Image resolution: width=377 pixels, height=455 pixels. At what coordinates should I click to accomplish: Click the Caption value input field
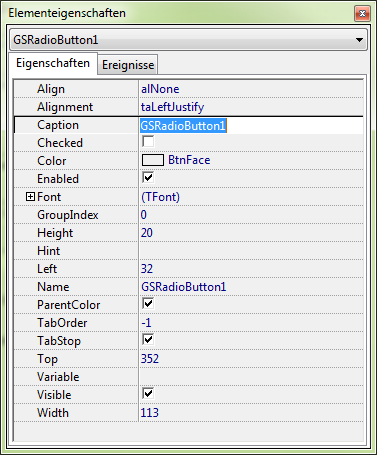point(251,125)
